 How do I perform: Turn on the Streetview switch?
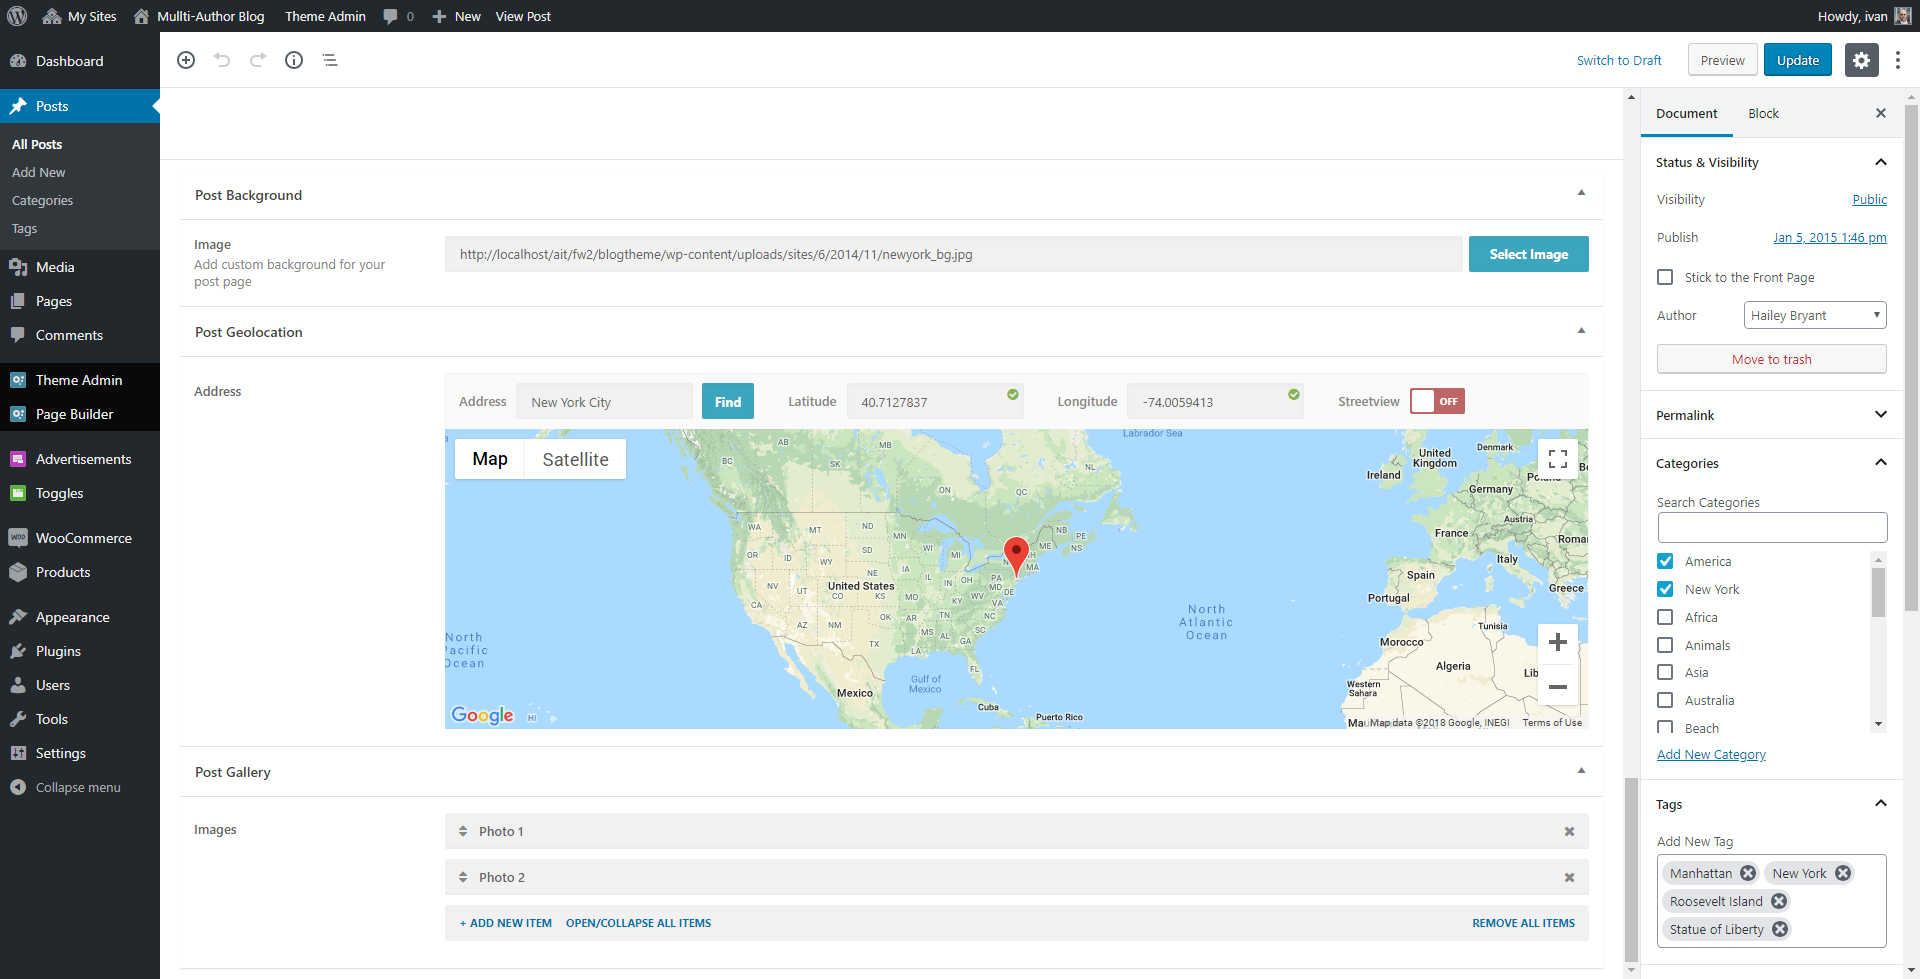coord(1437,401)
